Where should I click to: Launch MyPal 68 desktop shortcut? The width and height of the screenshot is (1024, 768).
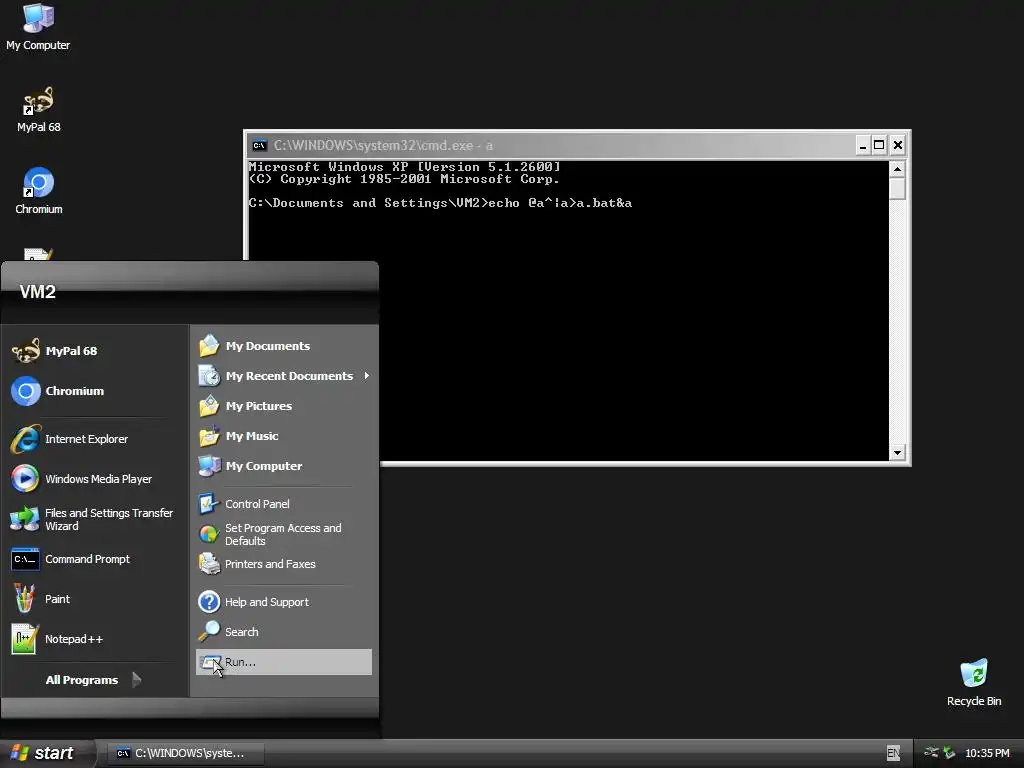point(39,110)
